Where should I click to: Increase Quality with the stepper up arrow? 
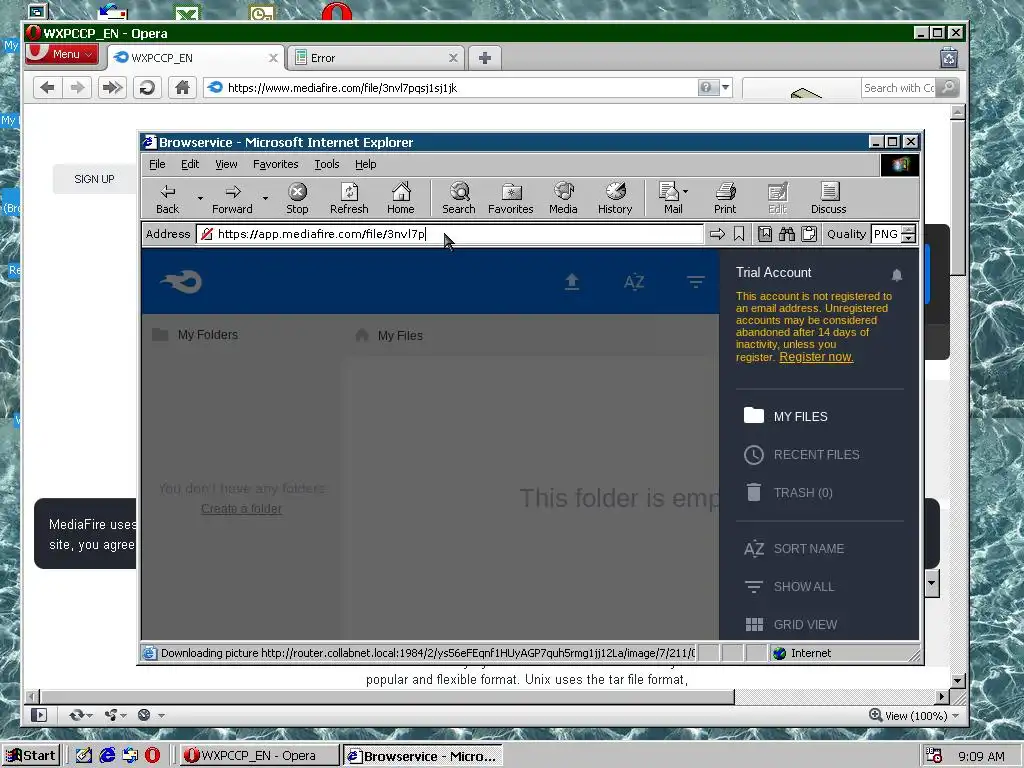coord(908,229)
